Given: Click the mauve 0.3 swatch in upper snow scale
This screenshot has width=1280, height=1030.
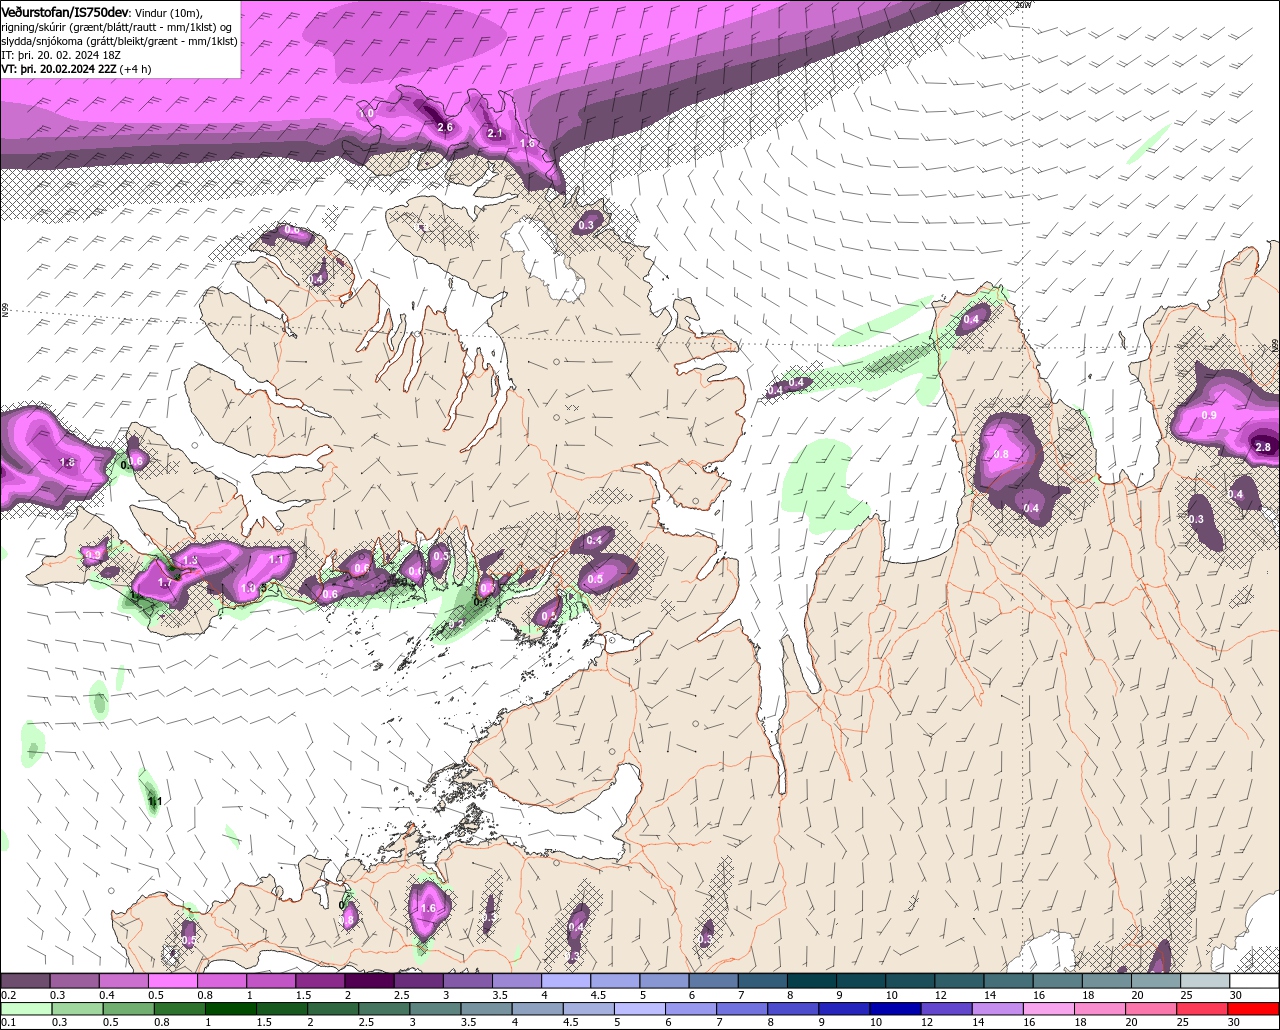Looking at the screenshot, I should (x=74, y=981).
